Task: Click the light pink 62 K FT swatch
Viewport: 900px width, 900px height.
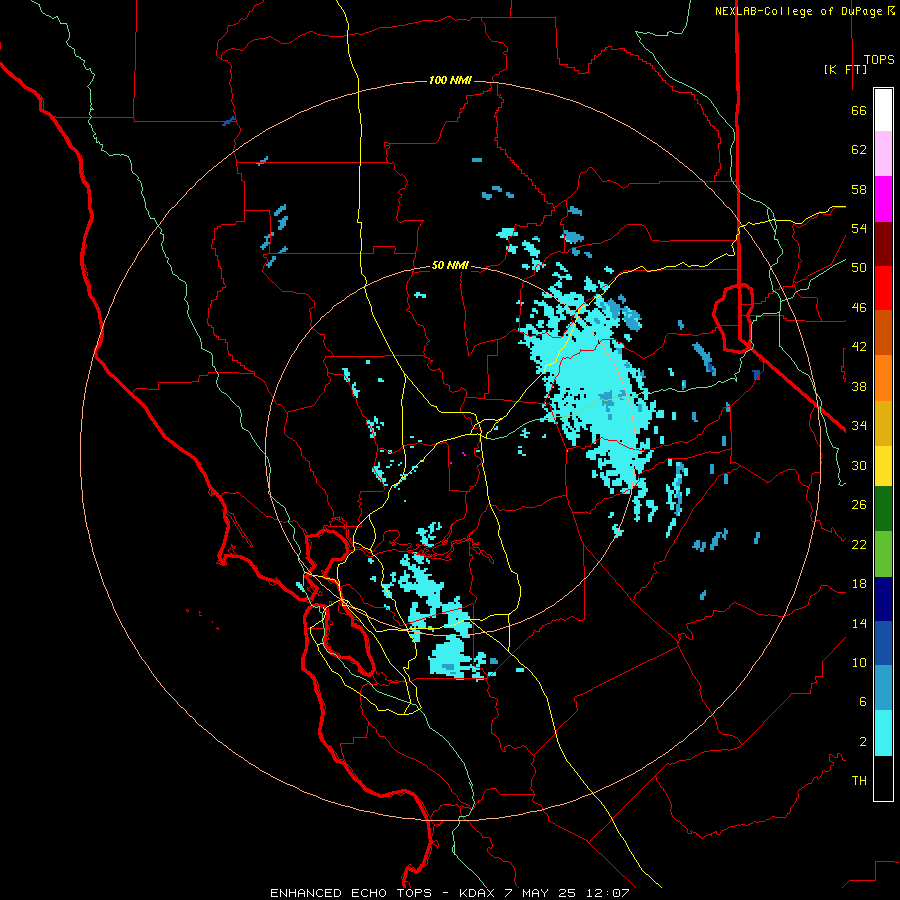Action: click(883, 153)
